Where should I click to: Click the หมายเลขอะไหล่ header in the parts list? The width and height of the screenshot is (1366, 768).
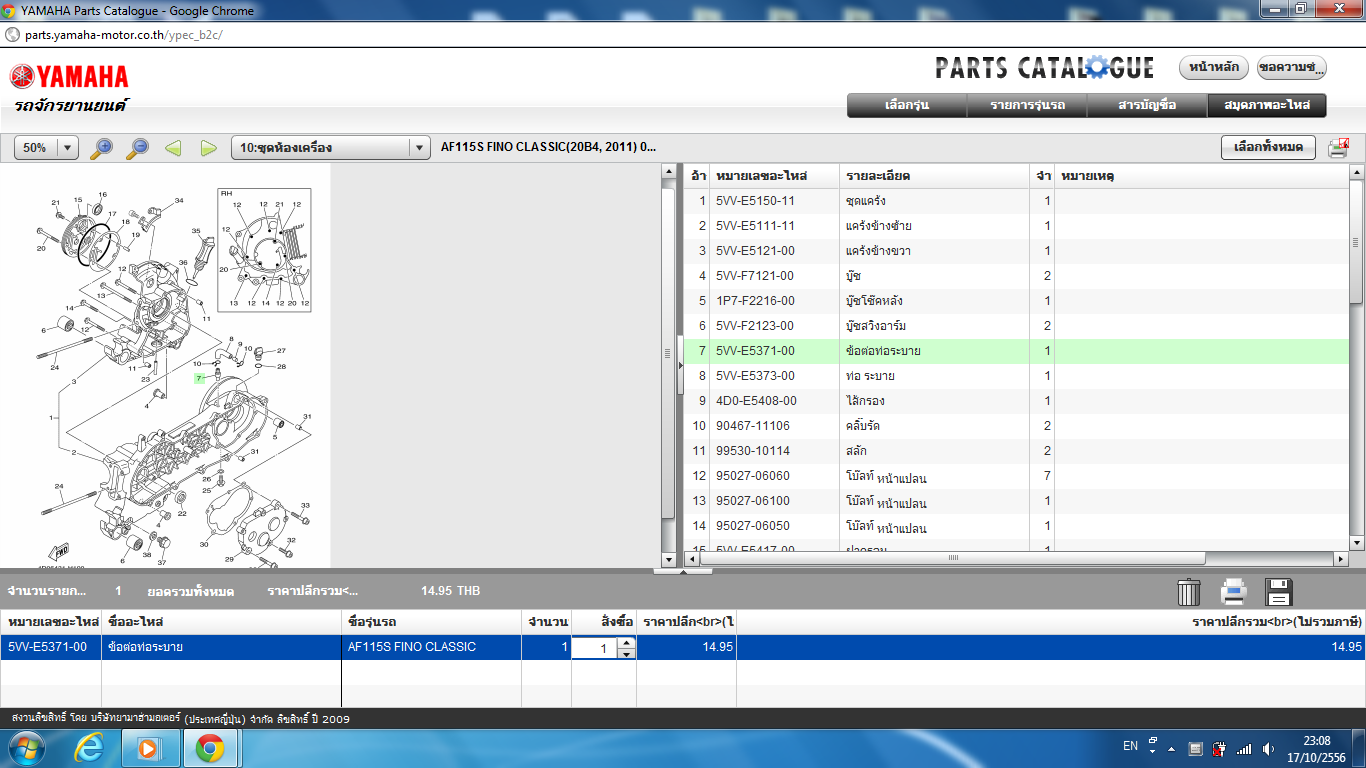(x=774, y=176)
